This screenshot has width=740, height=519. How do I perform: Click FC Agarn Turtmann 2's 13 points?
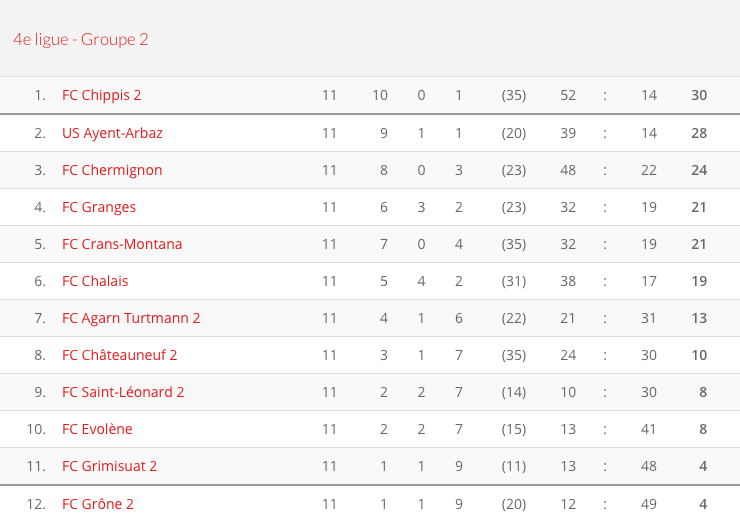[x=699, y=318]
